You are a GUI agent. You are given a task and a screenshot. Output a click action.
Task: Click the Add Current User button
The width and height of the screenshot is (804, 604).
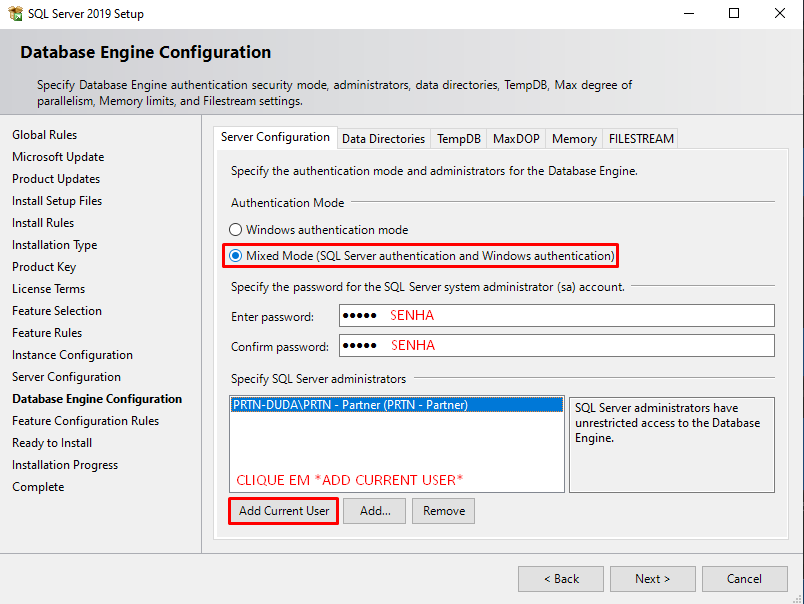point(284,511)
